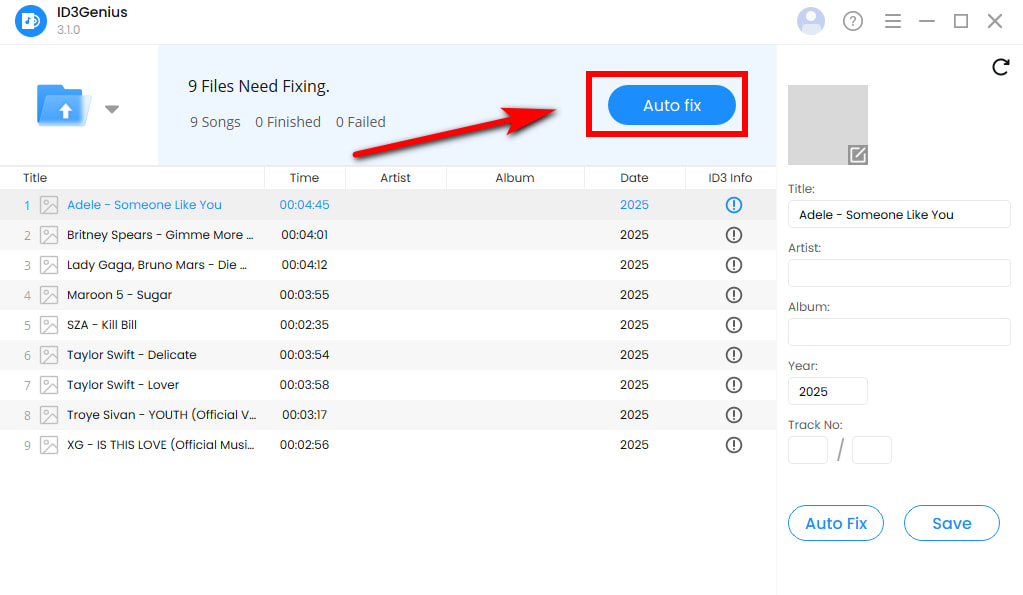Sort list by Artist column header
1023x595 pixels.
(395, 178)
